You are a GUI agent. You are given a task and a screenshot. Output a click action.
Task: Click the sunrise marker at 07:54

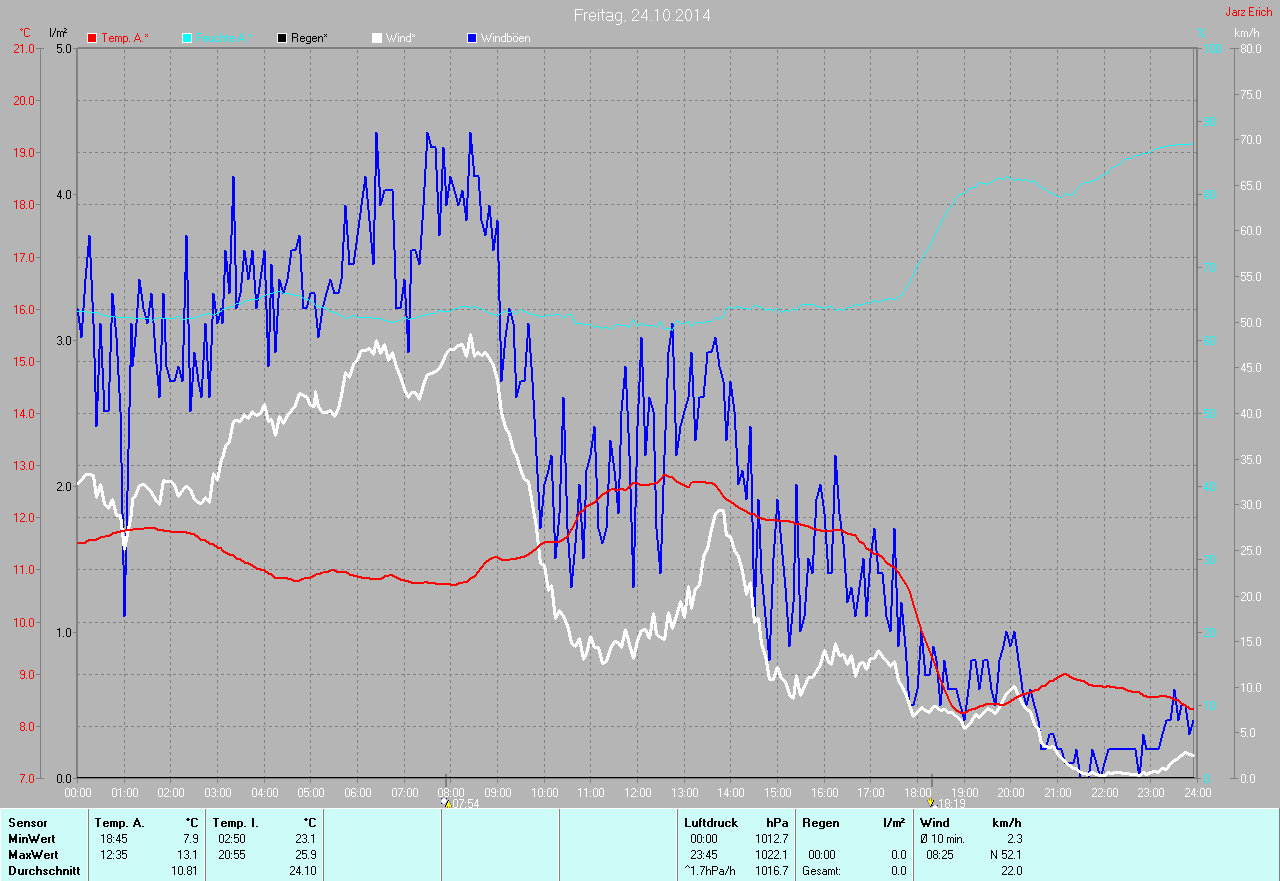[446, 802]
